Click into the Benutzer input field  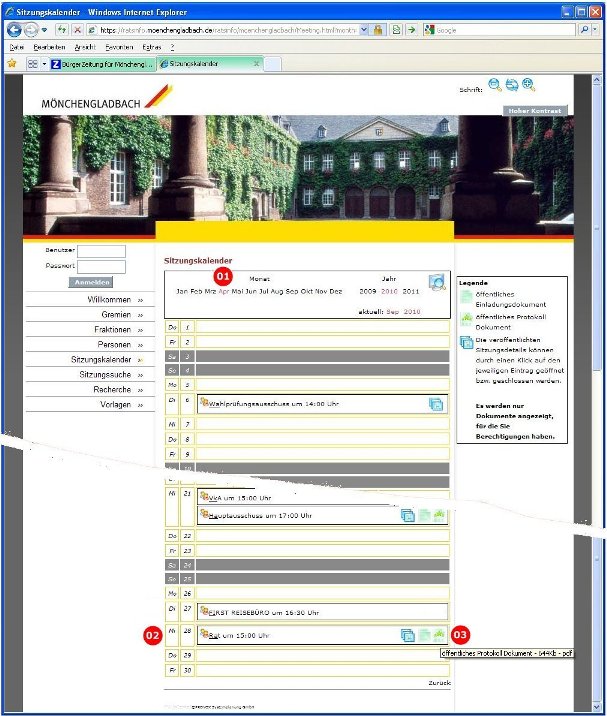click(101, 251)
